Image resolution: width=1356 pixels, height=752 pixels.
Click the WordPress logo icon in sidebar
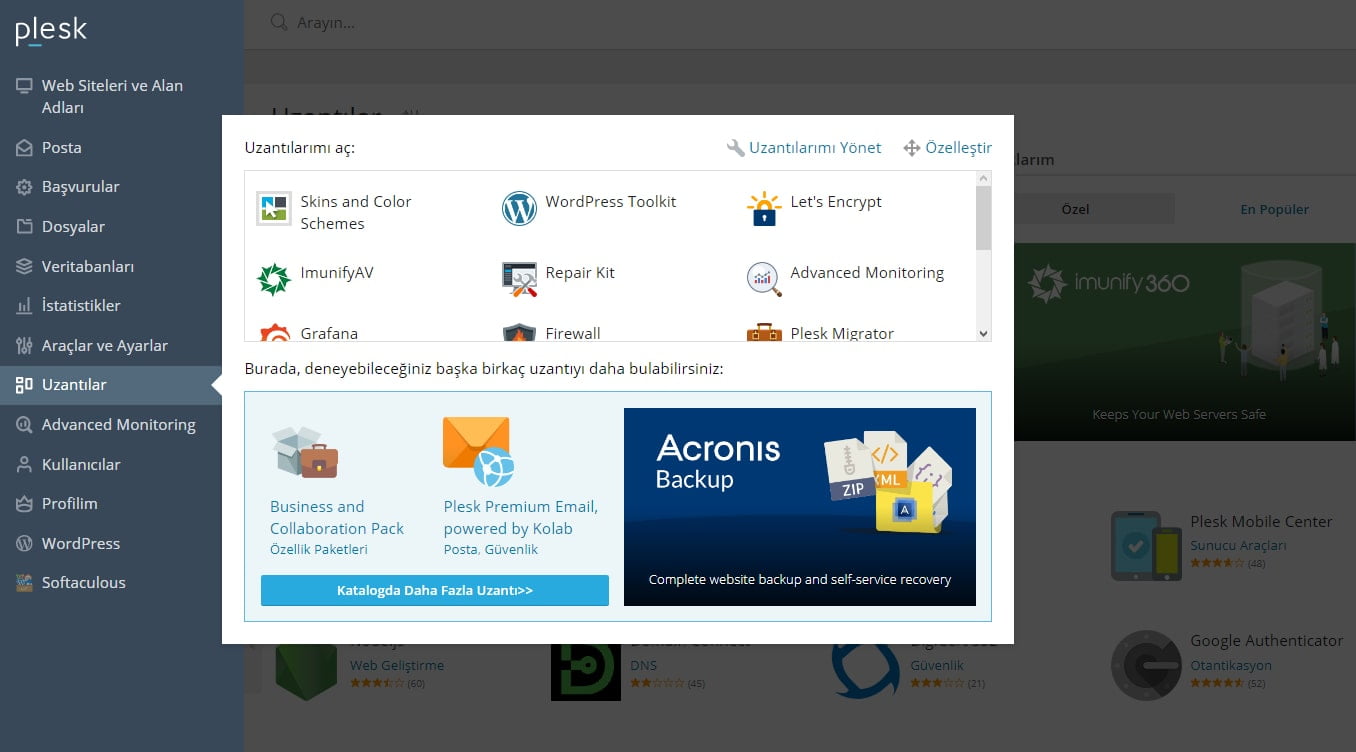(24, 544)
